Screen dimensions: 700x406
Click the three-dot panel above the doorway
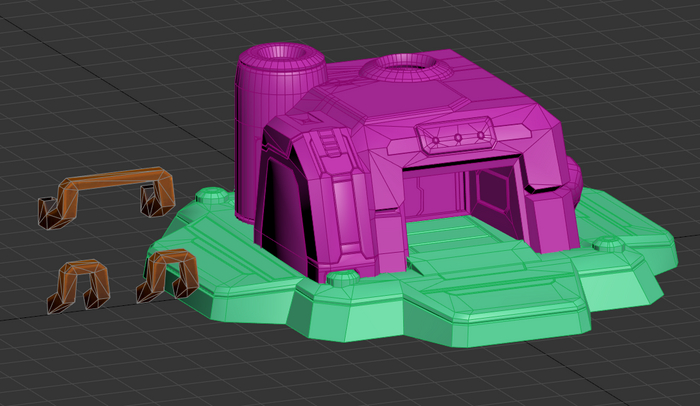pyautogui.click(x=457, y=138)
